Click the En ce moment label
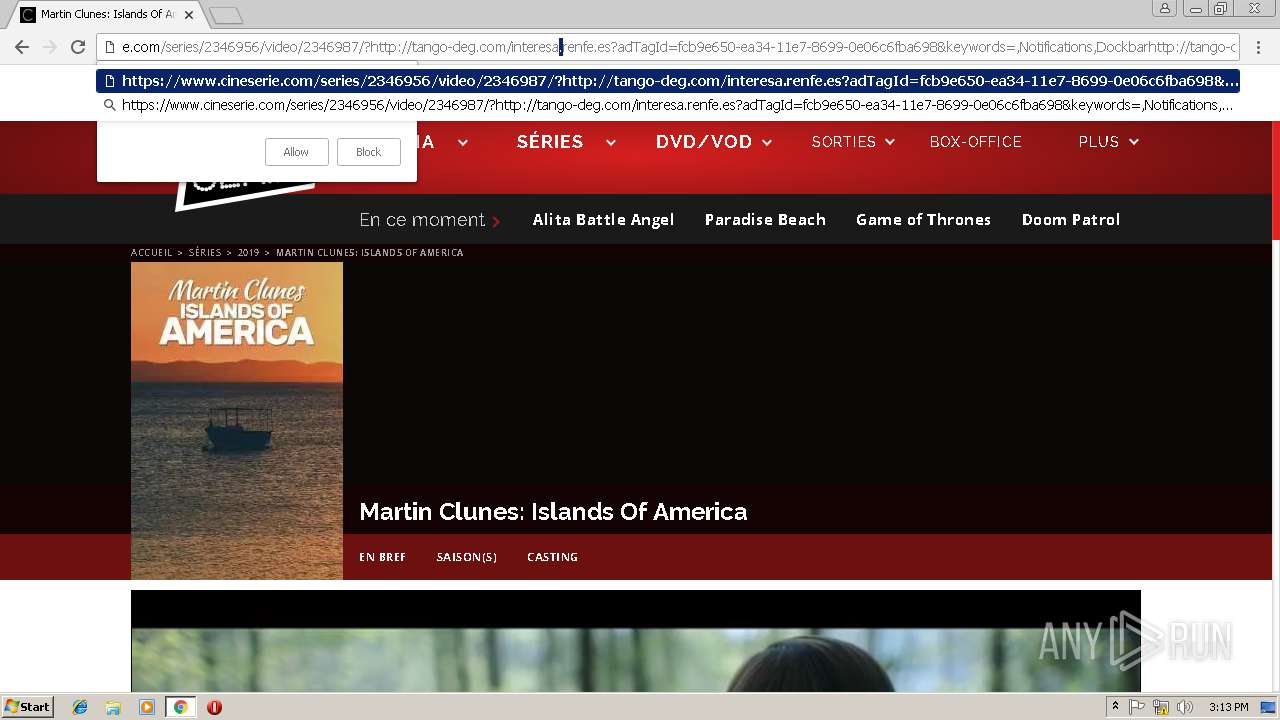Image resolution: width=1280 pixels, height=720 pixels. point(422,219)
